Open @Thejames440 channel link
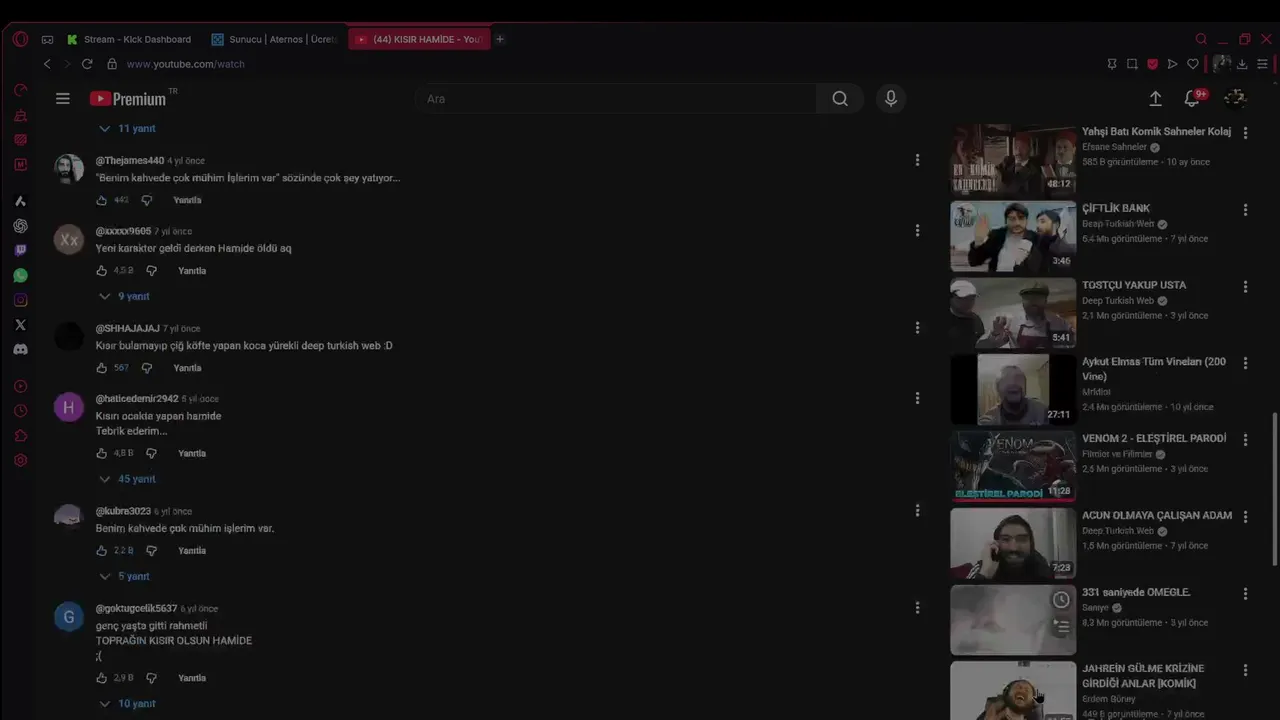 point(130,161)
